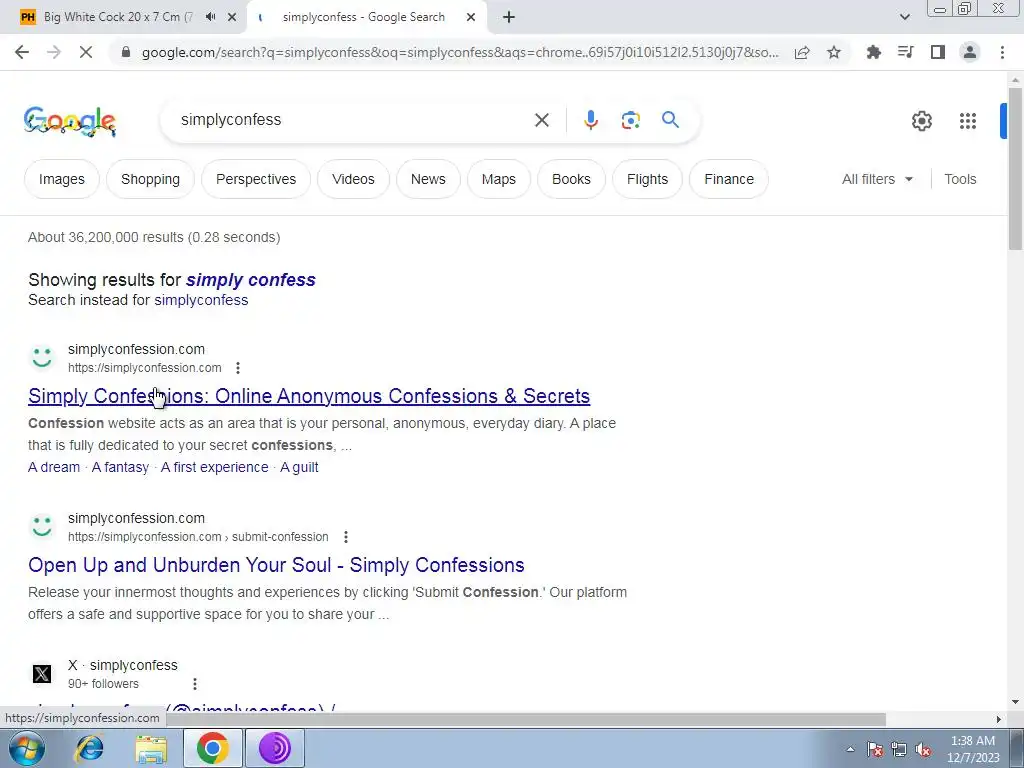The height and width of the screenshot is (768, 1024).
Task: Mute the first tab's audio
Action: pyautogui.click(x=210, y=17)
